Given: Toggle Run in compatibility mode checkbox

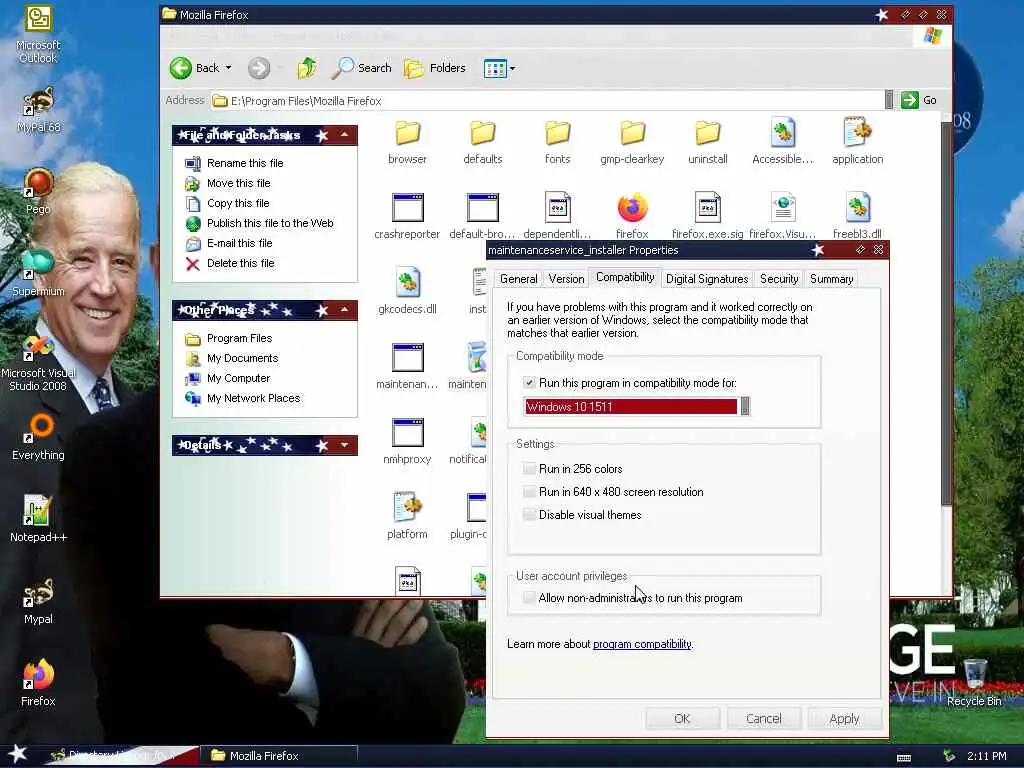Looking at the screenshot, I should point(529,383).
